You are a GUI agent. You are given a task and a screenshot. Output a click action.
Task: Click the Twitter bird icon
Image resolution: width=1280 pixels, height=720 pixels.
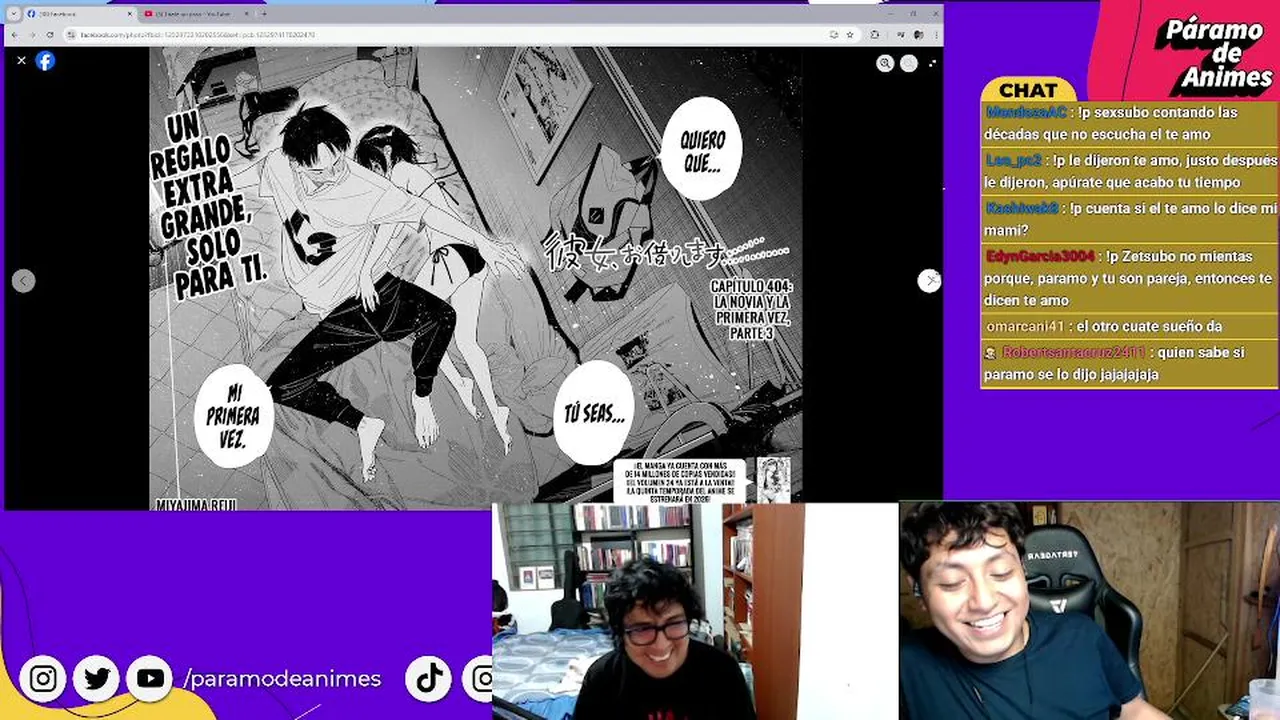click(97, 679)
